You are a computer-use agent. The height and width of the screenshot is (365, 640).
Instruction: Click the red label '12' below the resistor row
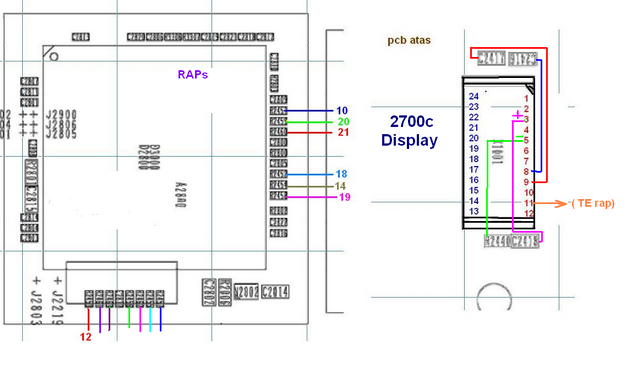[x=85, y=337]
